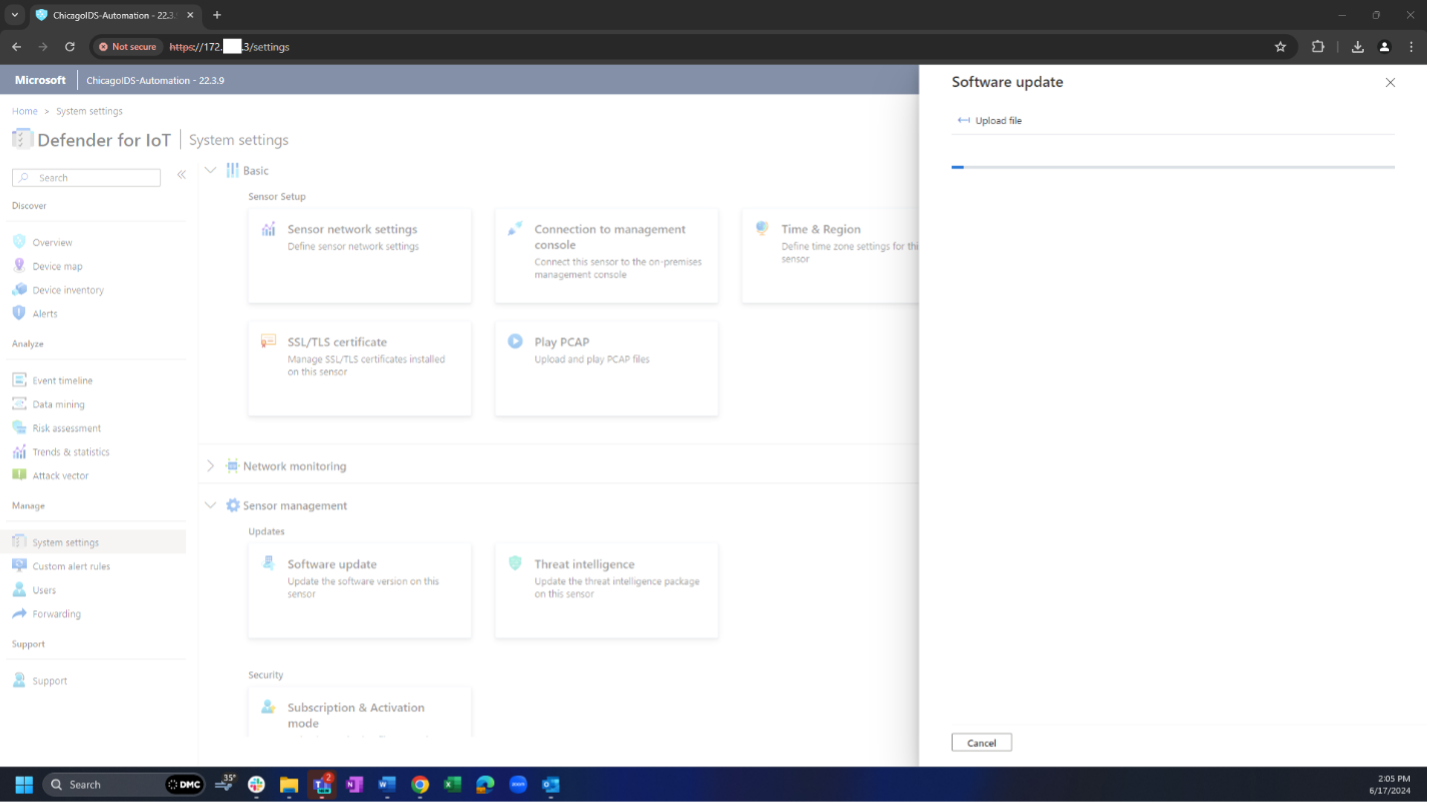Cancel the software update upload
This screenshot has width=1430, height=806.
pyautogui.click(x=981, y=743)
